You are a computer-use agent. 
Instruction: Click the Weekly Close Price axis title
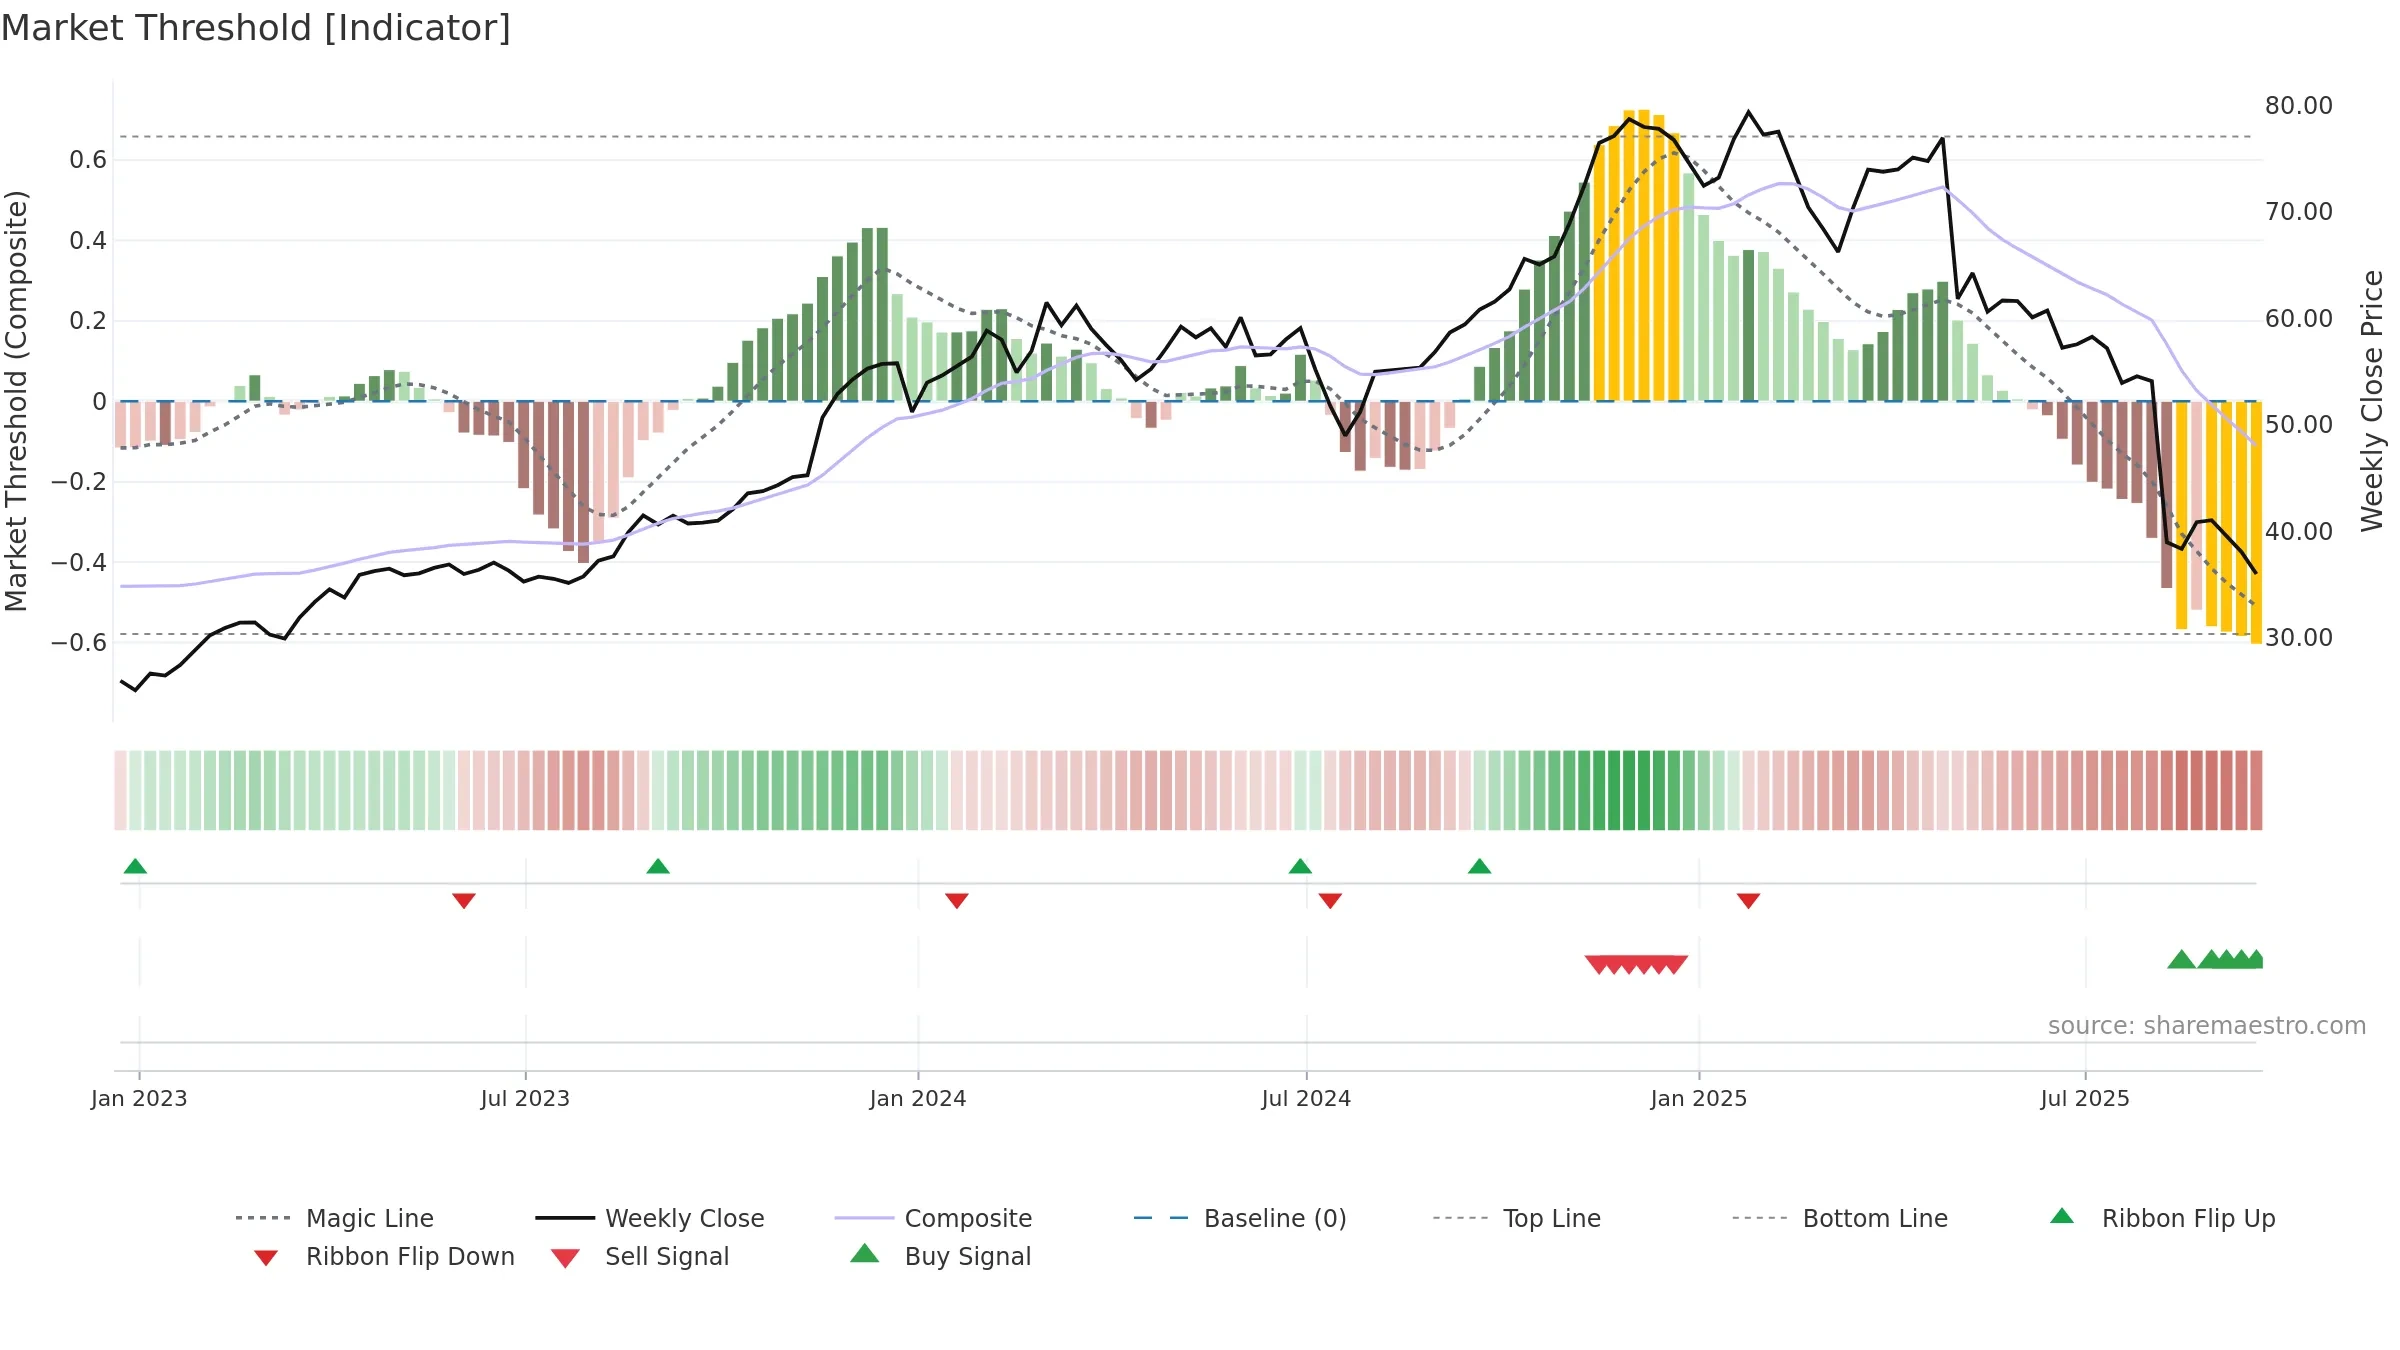coord(2372,400)
